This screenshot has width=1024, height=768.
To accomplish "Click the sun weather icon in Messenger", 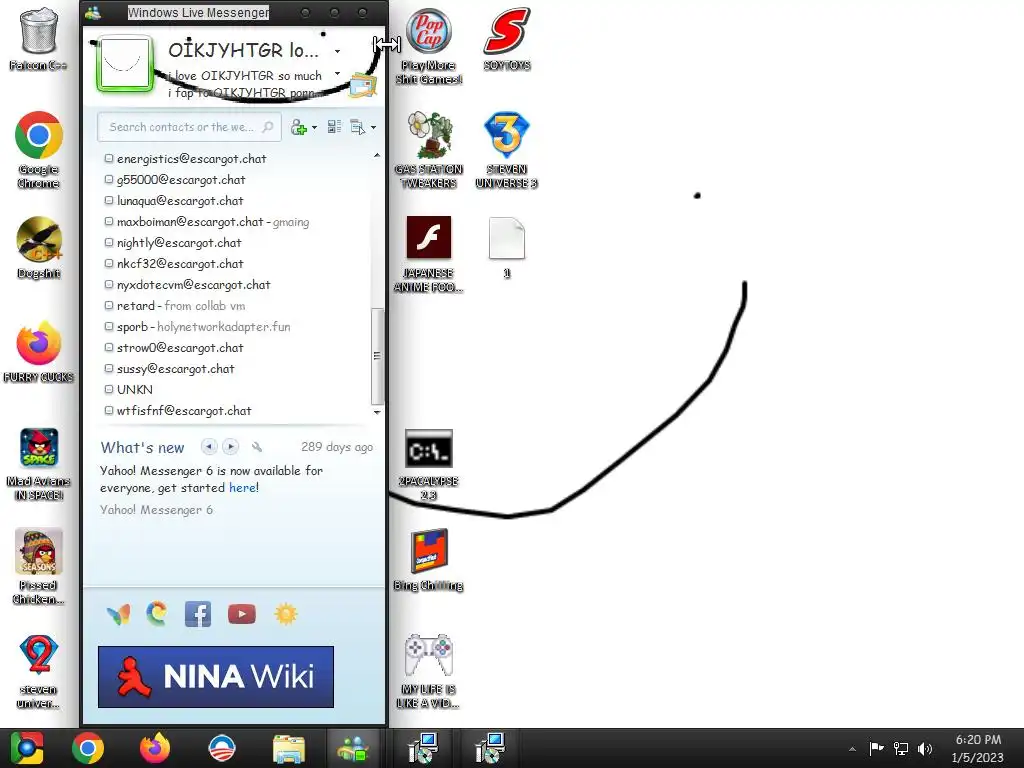I will [x=286, y=614].
